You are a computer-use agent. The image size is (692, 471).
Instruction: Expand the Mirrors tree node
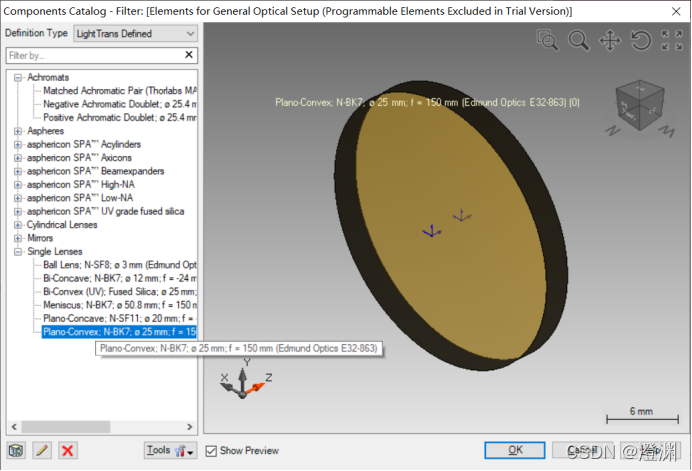tap(18, 238)
